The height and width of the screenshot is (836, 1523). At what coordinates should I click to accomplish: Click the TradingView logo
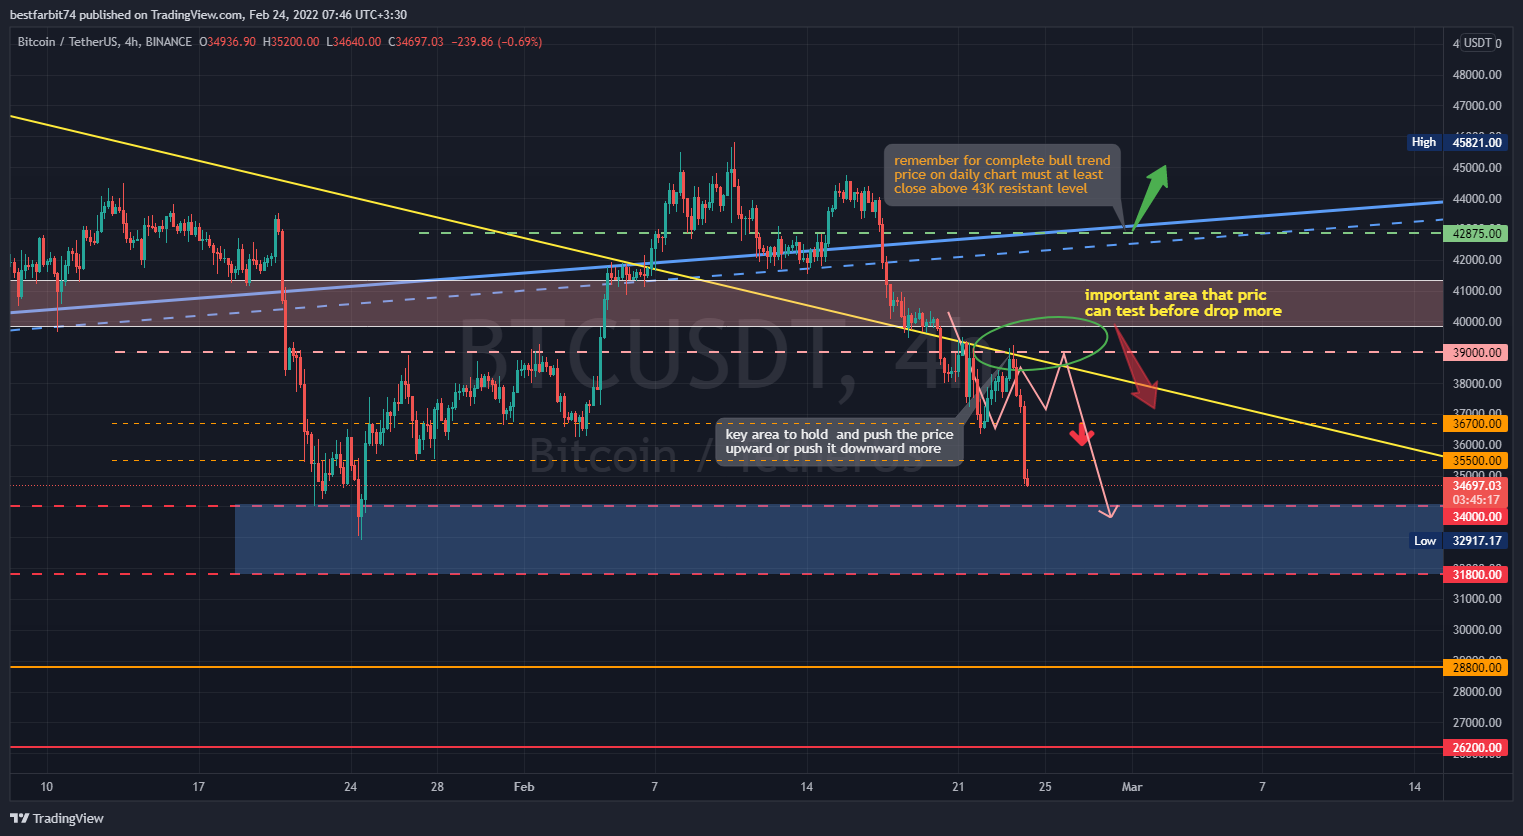(57, 818)
